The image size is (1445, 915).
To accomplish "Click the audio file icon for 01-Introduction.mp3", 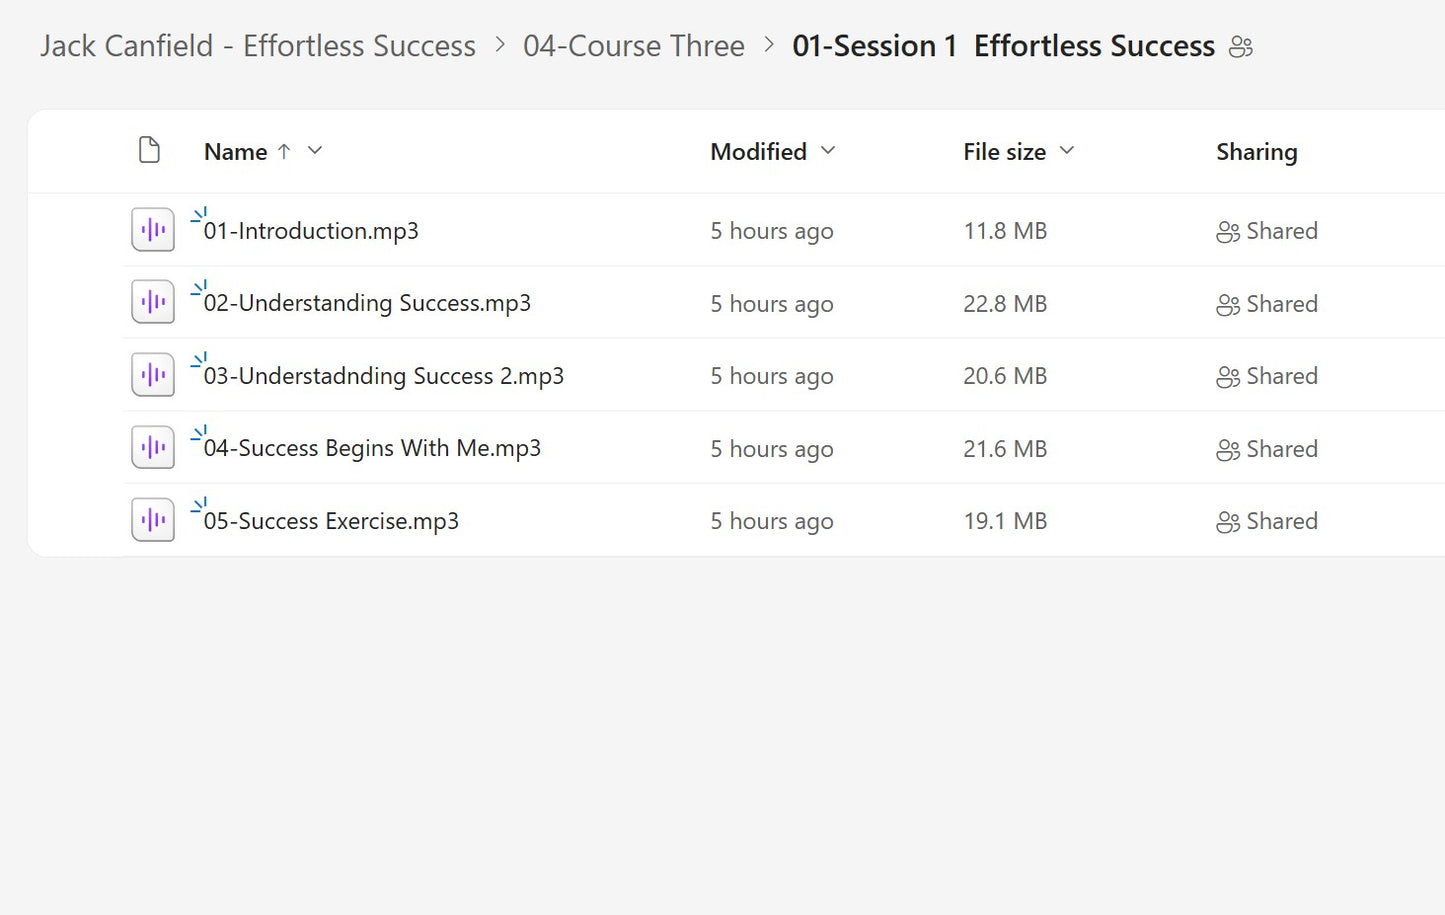I will (x=152, y=229).
